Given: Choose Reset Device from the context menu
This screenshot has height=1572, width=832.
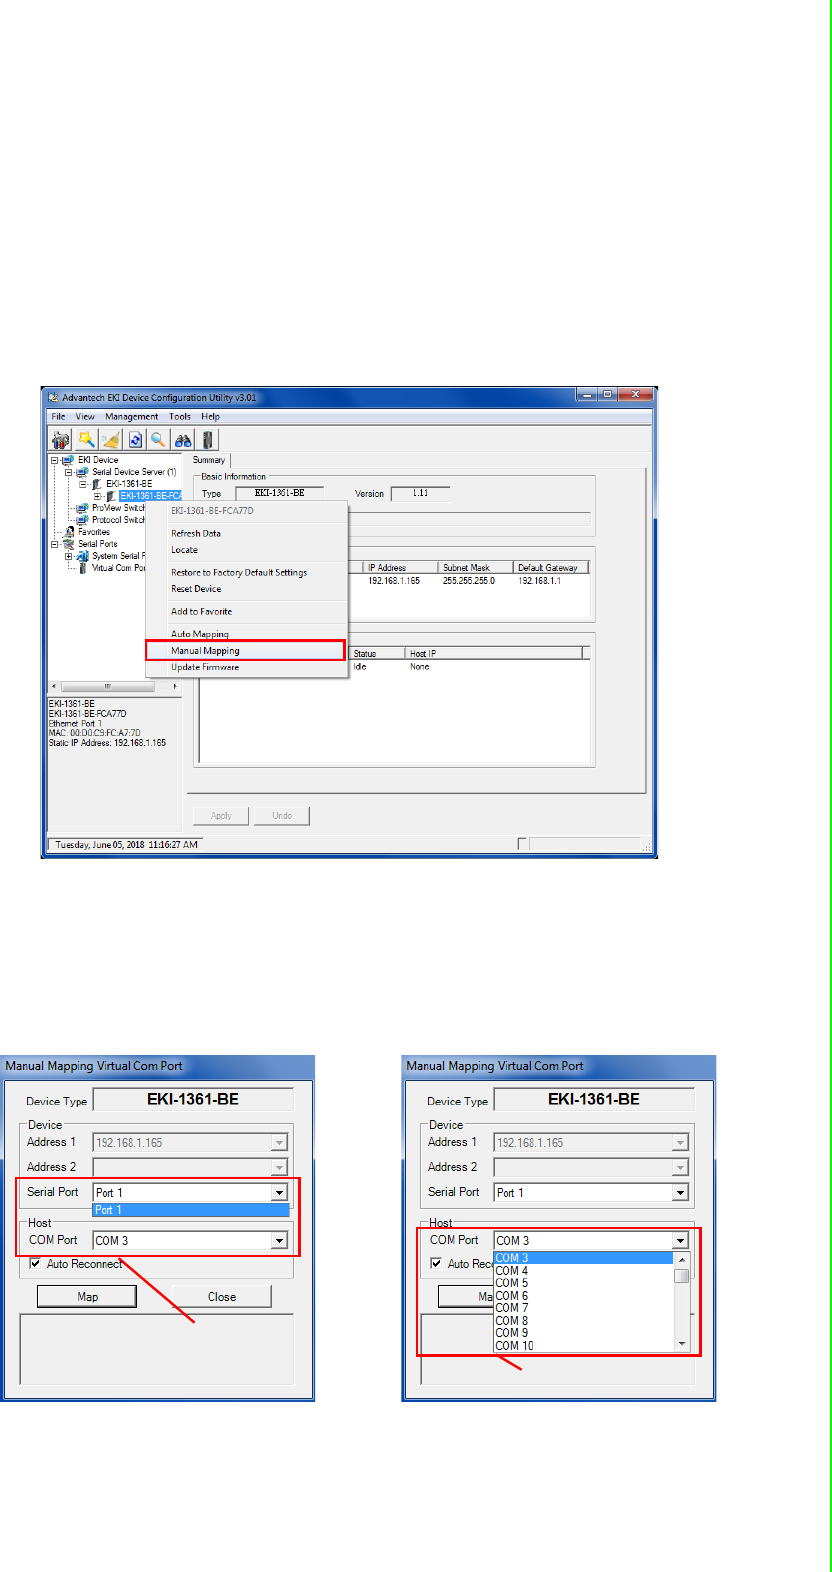Looking at the screenshot, I should click(x=246, y=589).
